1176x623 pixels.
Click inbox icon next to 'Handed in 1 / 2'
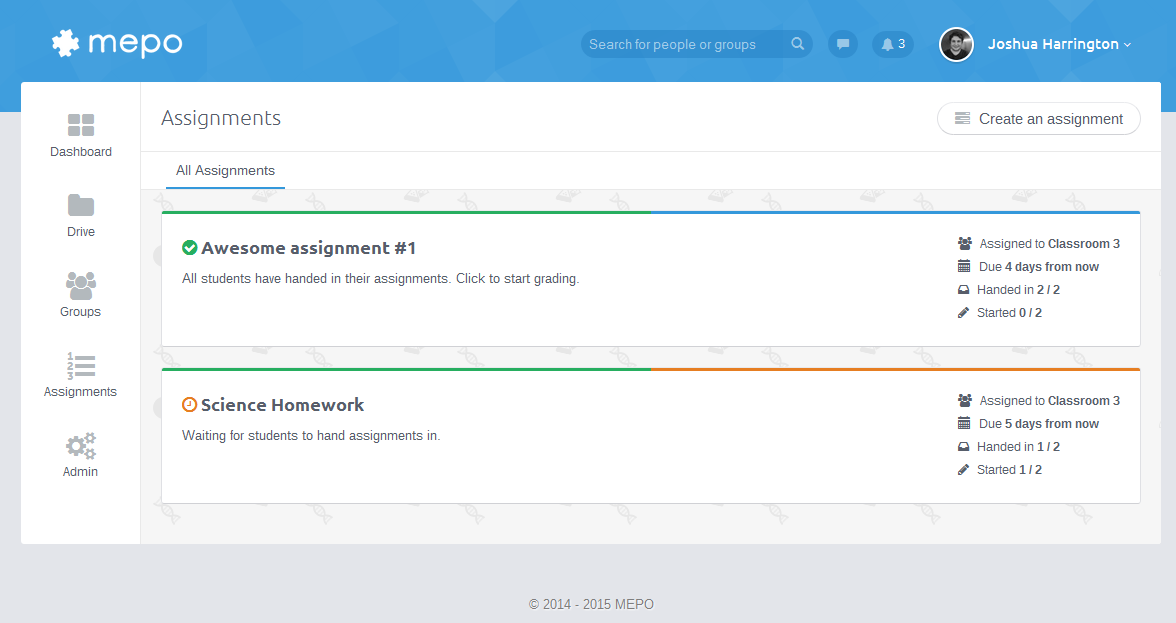[964, 447]
